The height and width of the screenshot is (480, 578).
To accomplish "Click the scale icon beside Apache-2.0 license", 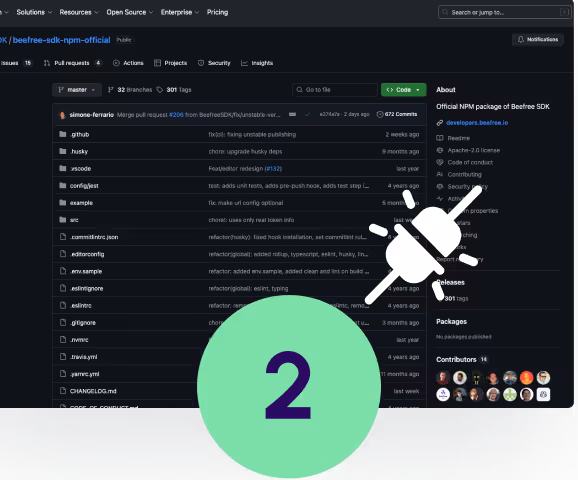I will pyautogui.click(x=440, y=150).
